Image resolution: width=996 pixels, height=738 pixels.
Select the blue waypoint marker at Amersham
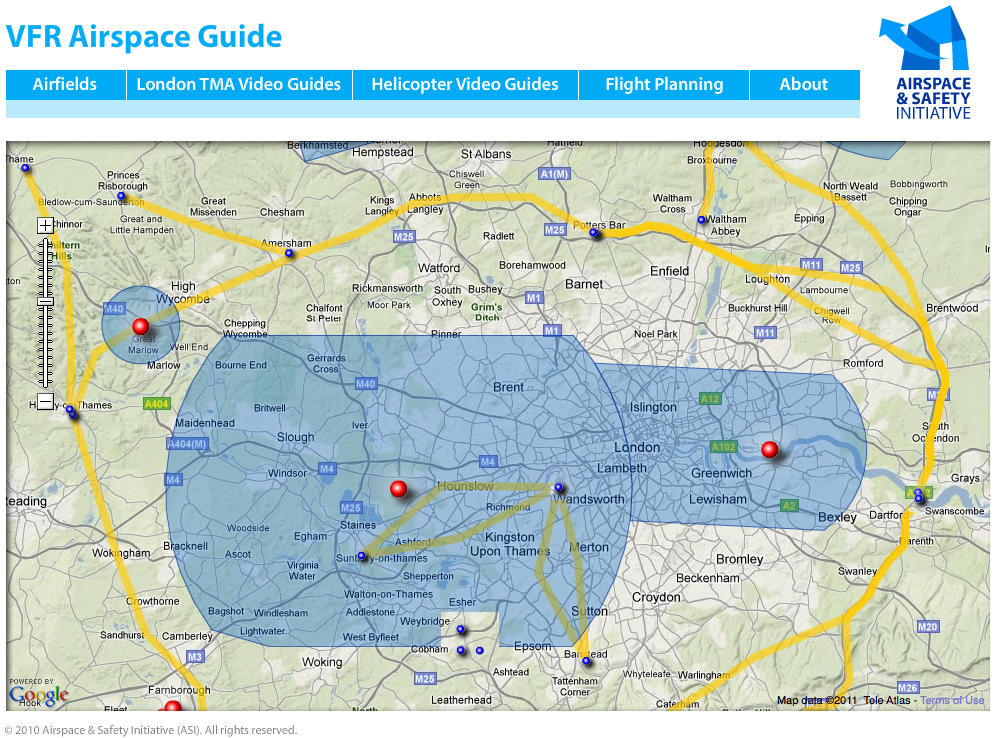pos(289,253)
